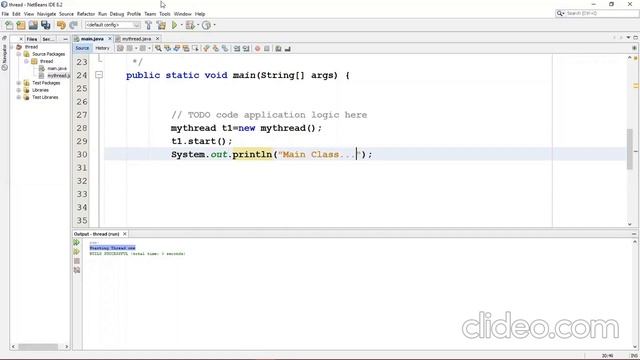Switch to mythread.java editor tab

pyautogui.click(x=136, y=39)
